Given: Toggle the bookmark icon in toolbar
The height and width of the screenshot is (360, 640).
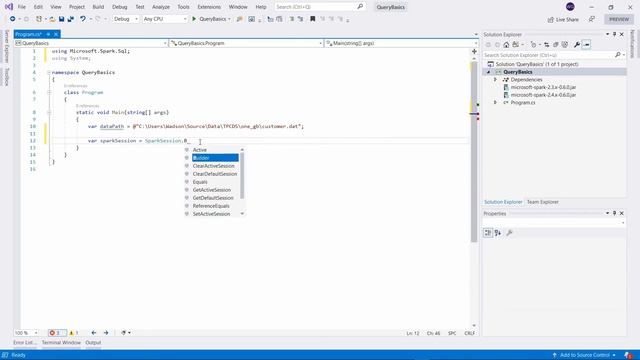Looking at the screenshot, I should 313,19.
